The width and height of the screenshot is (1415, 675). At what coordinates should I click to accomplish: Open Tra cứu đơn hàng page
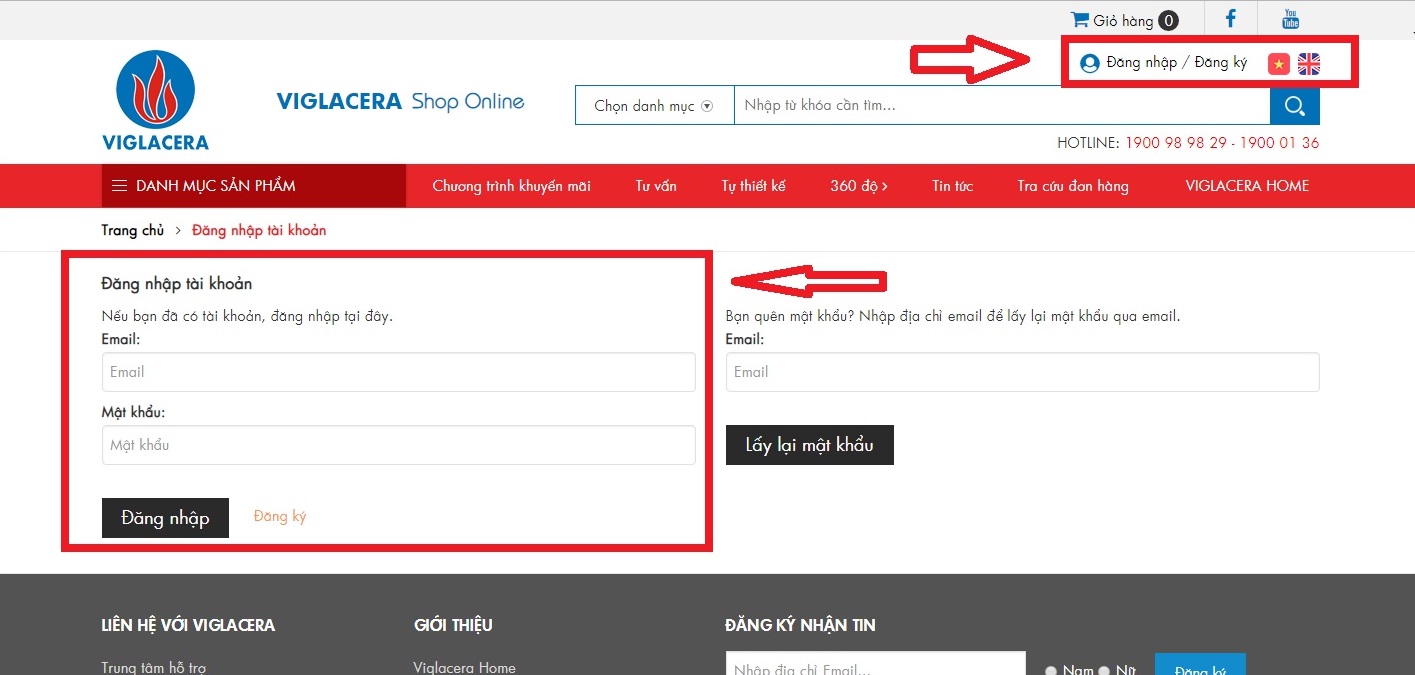(1073, 186)
